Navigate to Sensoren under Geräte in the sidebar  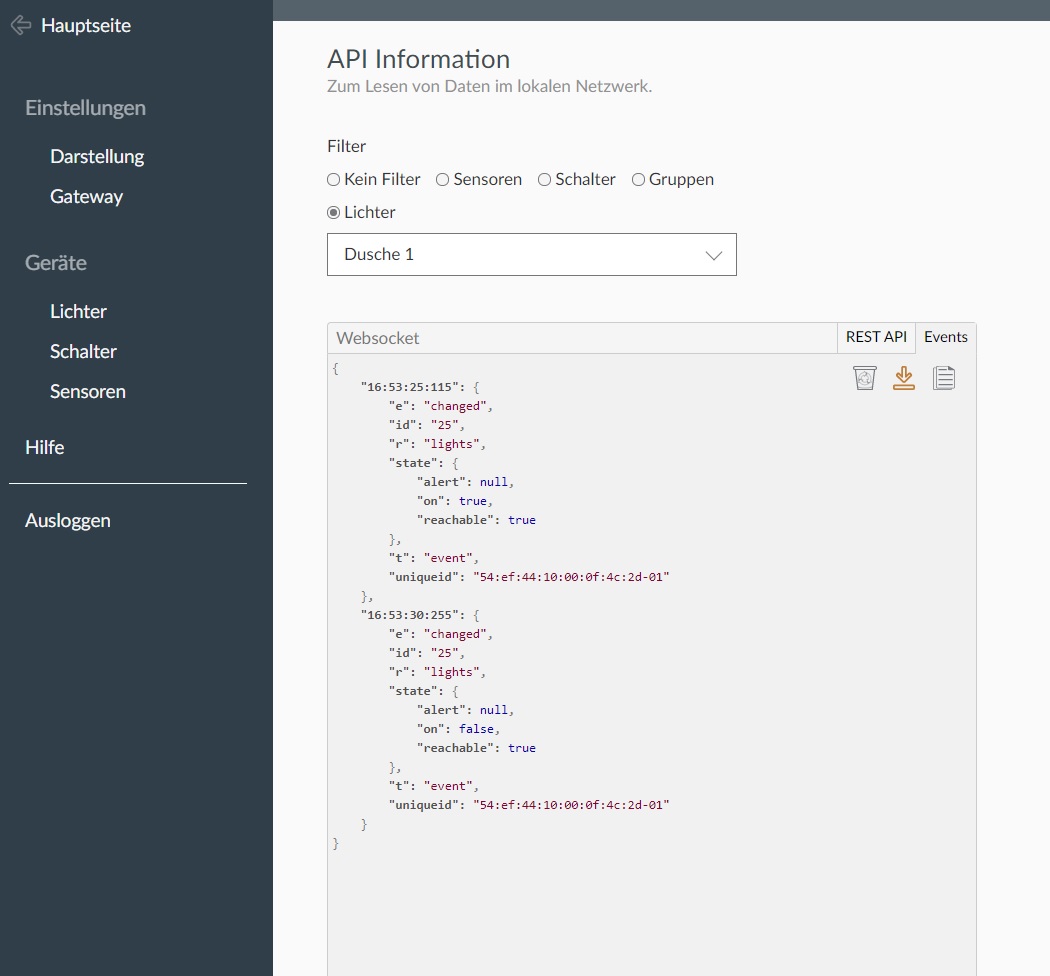(88, 391)
